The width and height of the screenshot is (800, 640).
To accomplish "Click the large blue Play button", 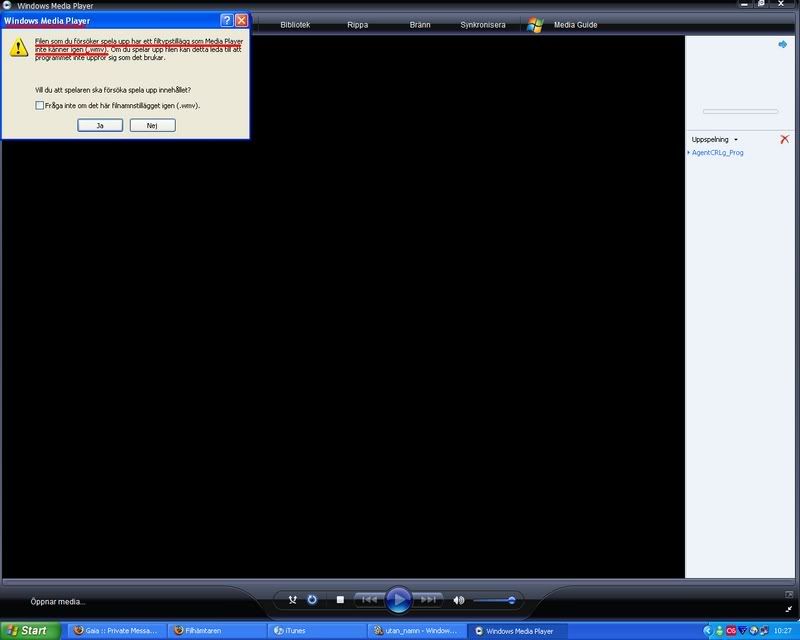I will 398,600.
